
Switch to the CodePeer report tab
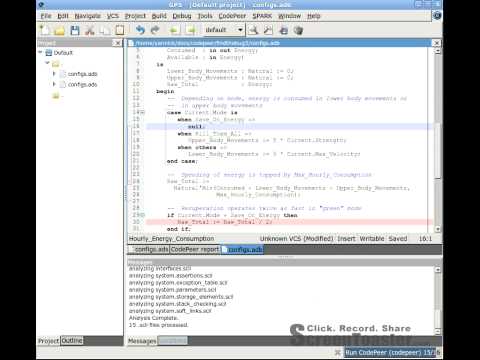tap(195, 249)
